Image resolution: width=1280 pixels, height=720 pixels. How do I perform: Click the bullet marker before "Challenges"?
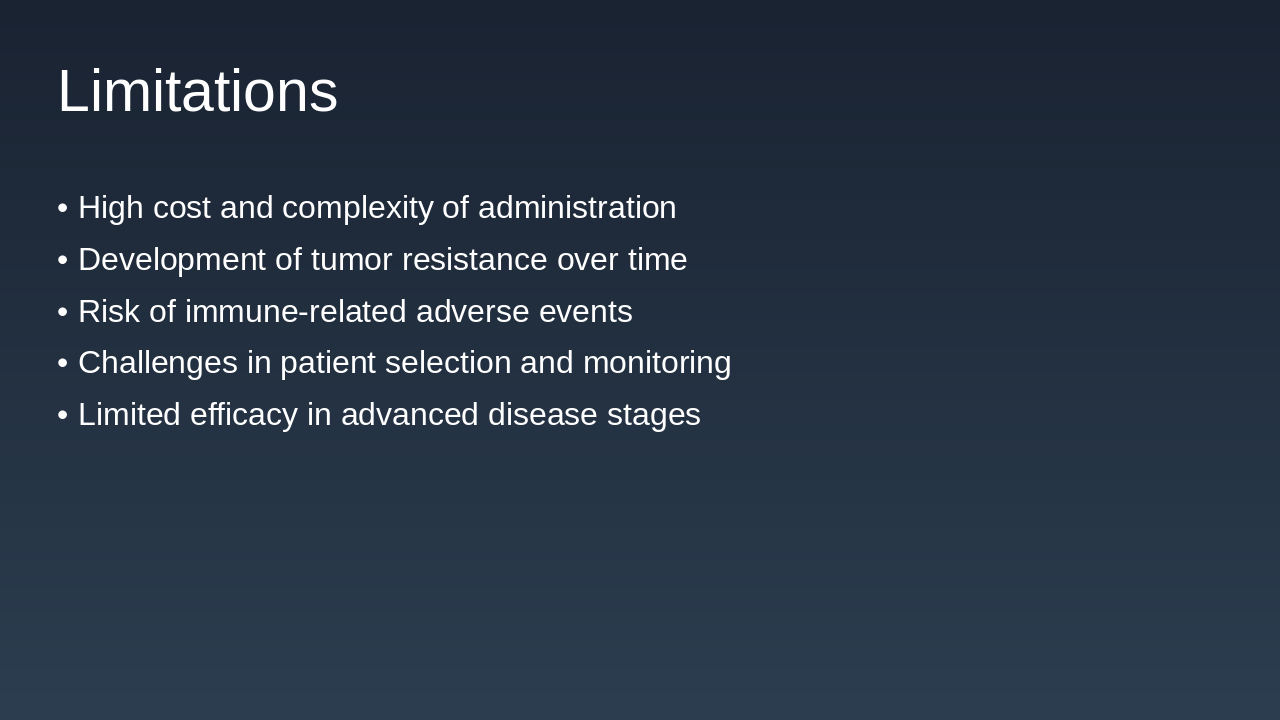(x=63, y=363)
